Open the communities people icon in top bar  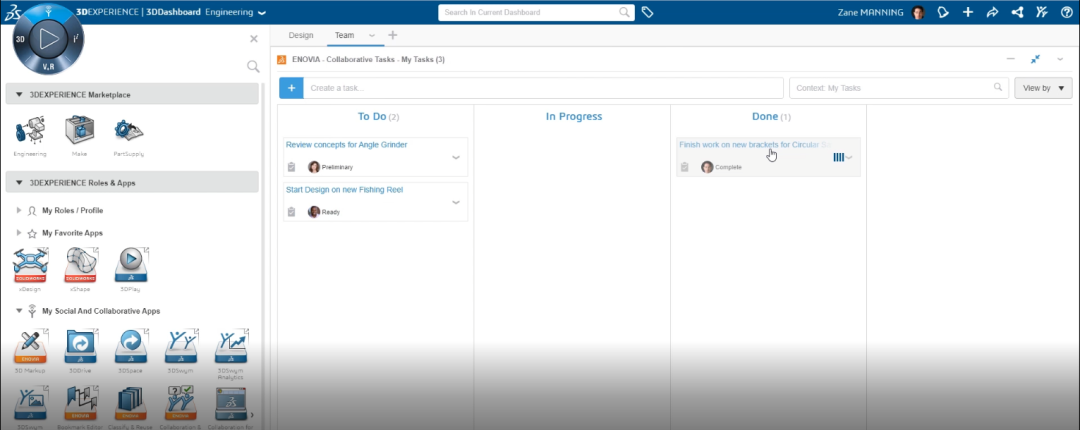click(x=1042, y=12)
